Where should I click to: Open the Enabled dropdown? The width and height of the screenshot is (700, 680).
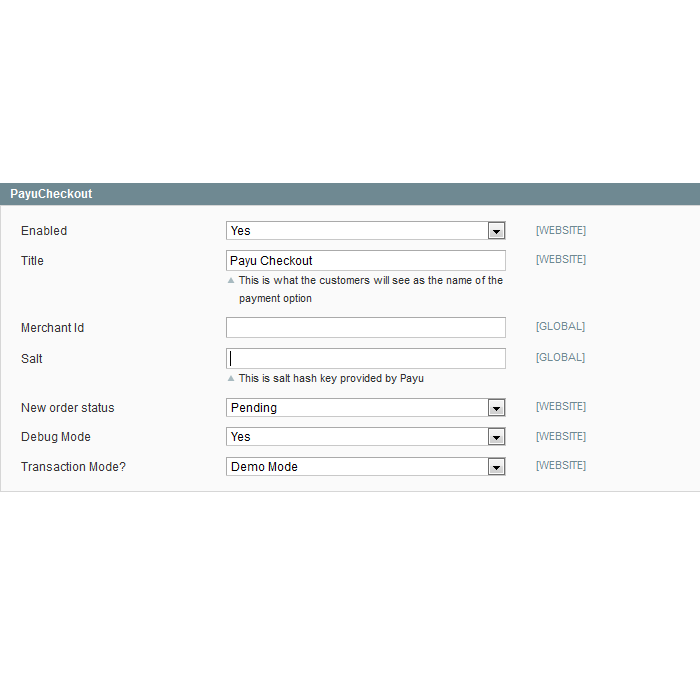tap(366, 231)
